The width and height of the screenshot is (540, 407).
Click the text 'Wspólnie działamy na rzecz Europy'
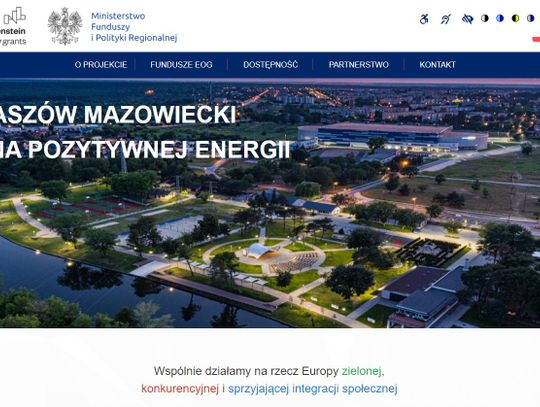(x=246, y=372)
